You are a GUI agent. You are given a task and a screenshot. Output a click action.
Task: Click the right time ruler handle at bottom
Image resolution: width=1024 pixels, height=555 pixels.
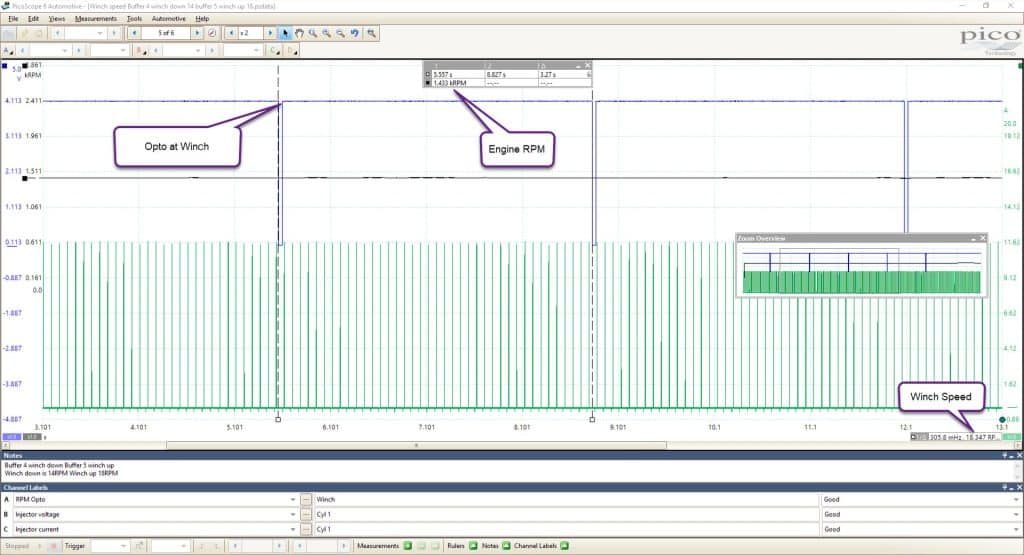(592, 419)
